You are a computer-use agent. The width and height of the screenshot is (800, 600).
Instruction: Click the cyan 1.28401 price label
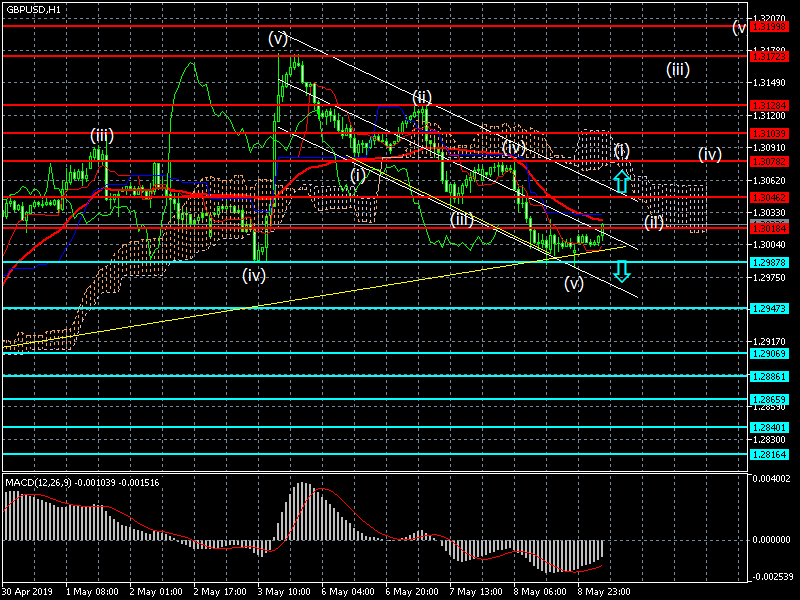tap(769, 428)
